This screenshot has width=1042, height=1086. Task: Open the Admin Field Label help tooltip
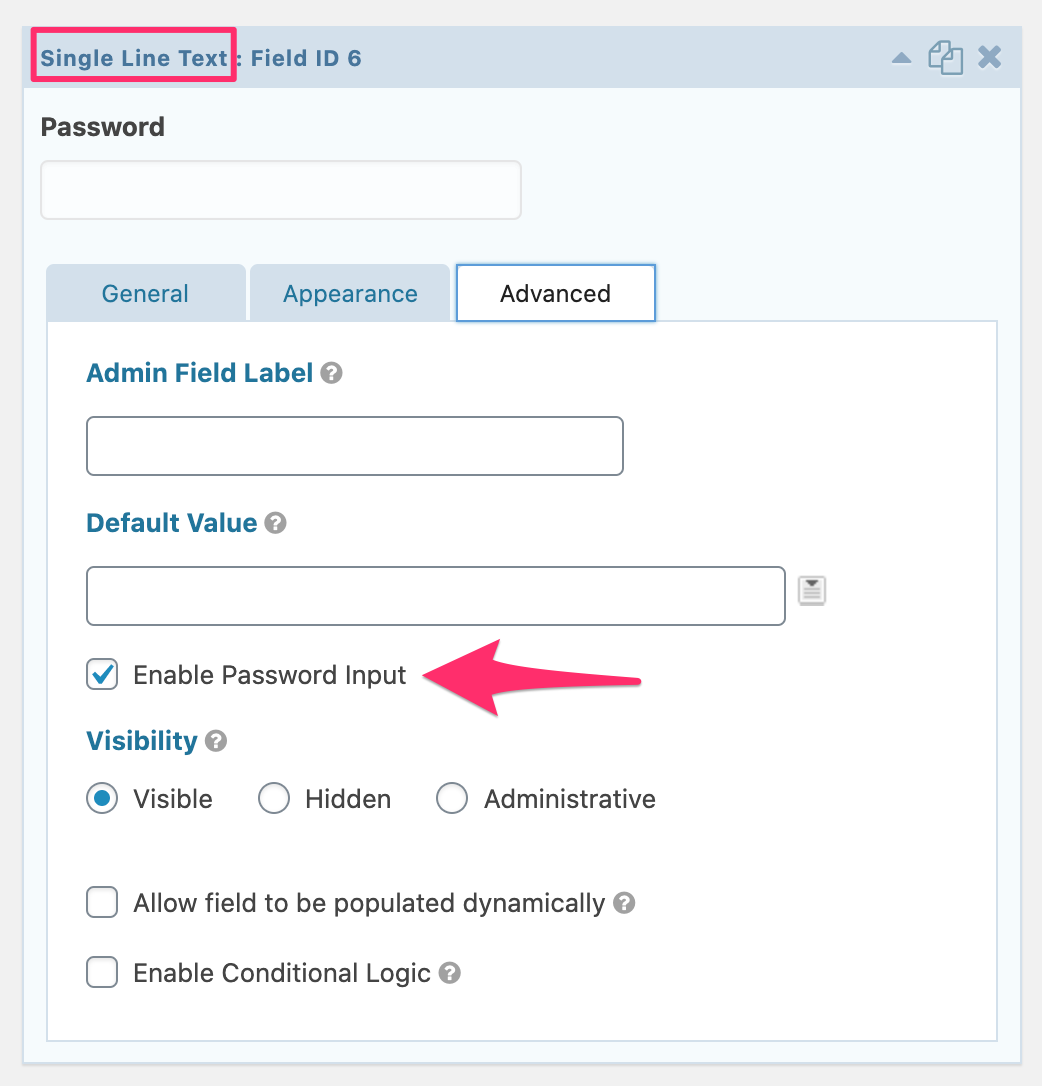pos(332,374)
